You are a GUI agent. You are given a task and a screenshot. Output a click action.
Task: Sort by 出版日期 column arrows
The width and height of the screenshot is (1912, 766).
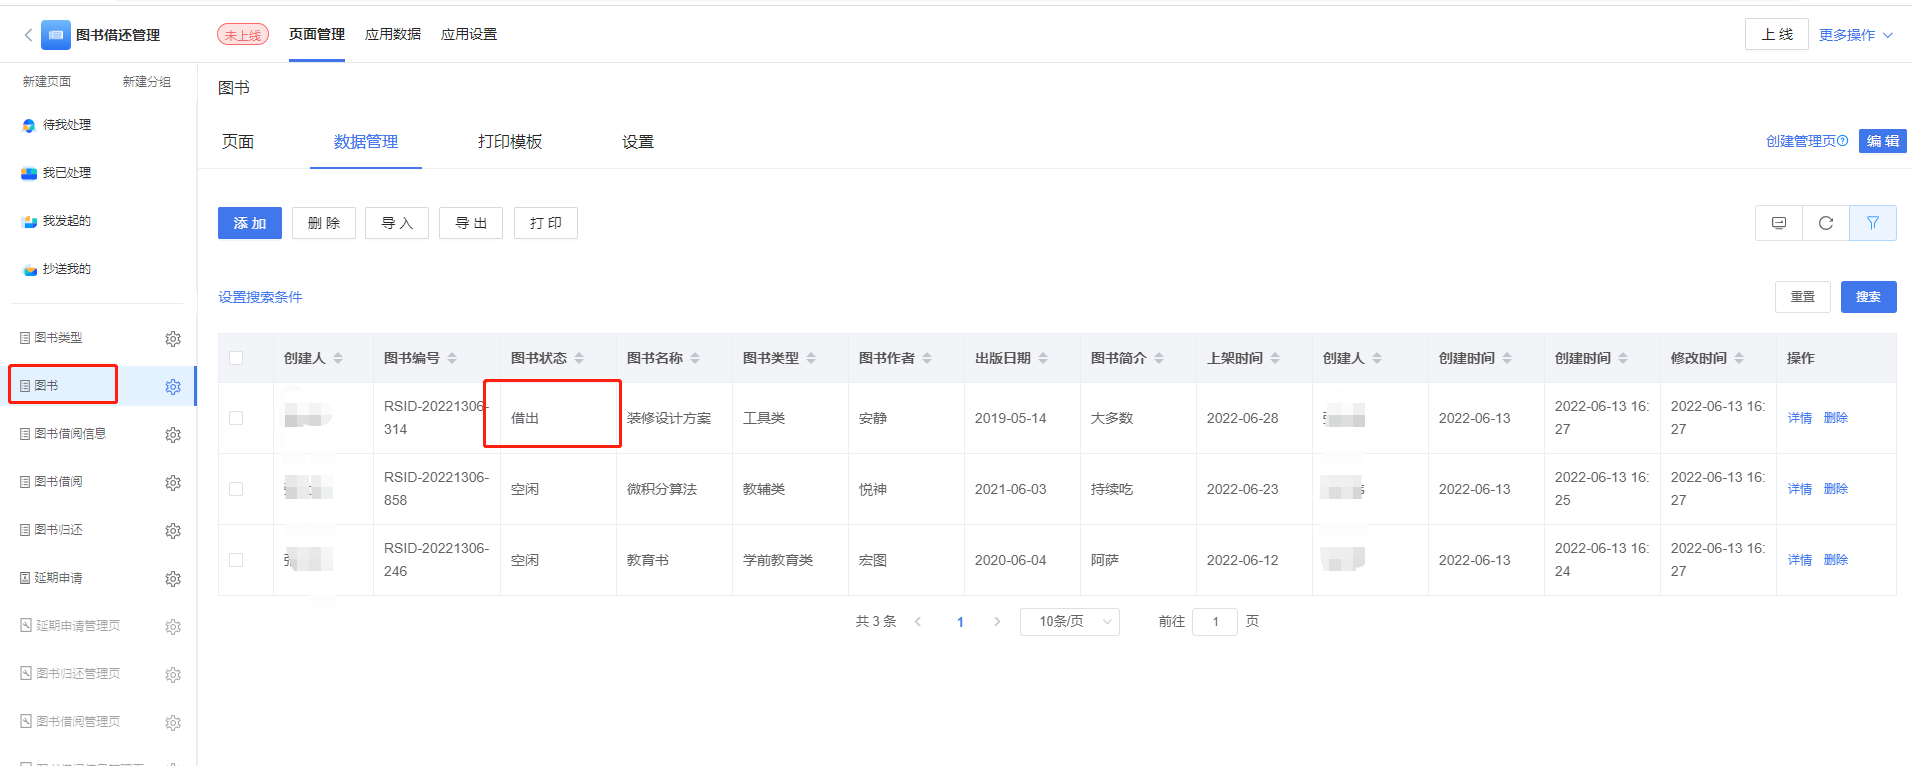pyautogui.click(x=1043, y=358)
